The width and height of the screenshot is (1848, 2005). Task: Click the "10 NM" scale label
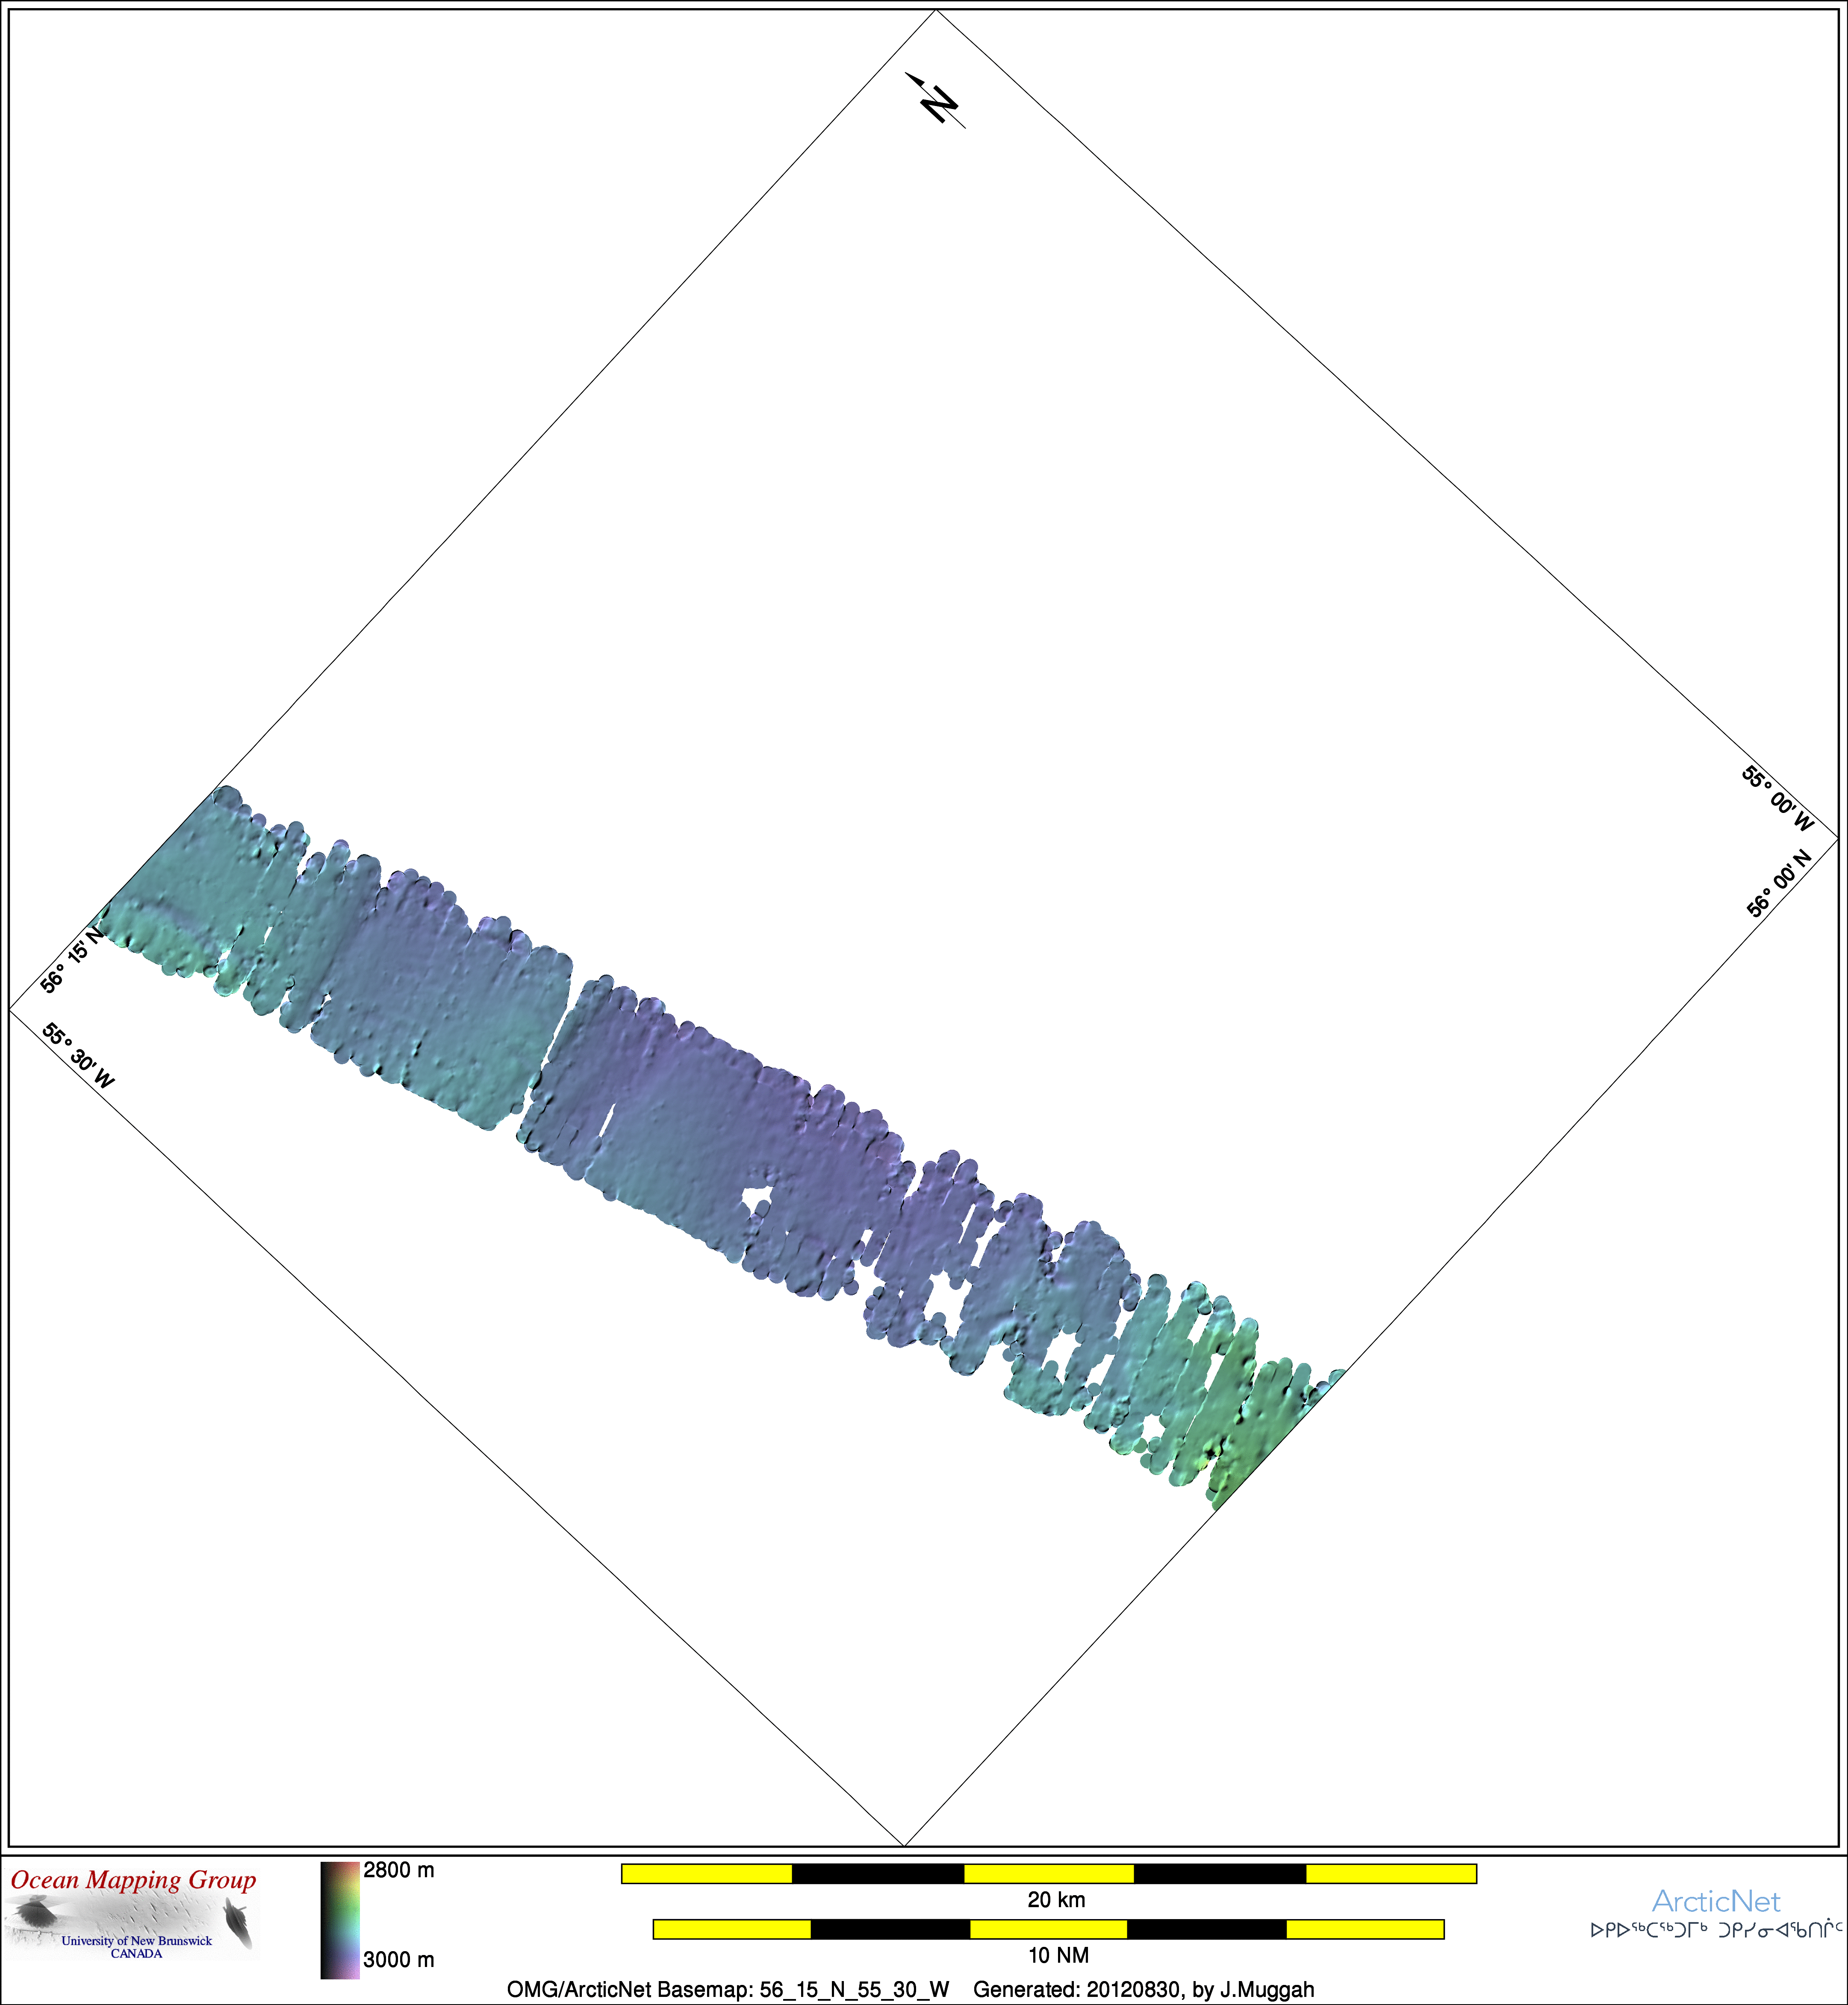[1058, 1954]
